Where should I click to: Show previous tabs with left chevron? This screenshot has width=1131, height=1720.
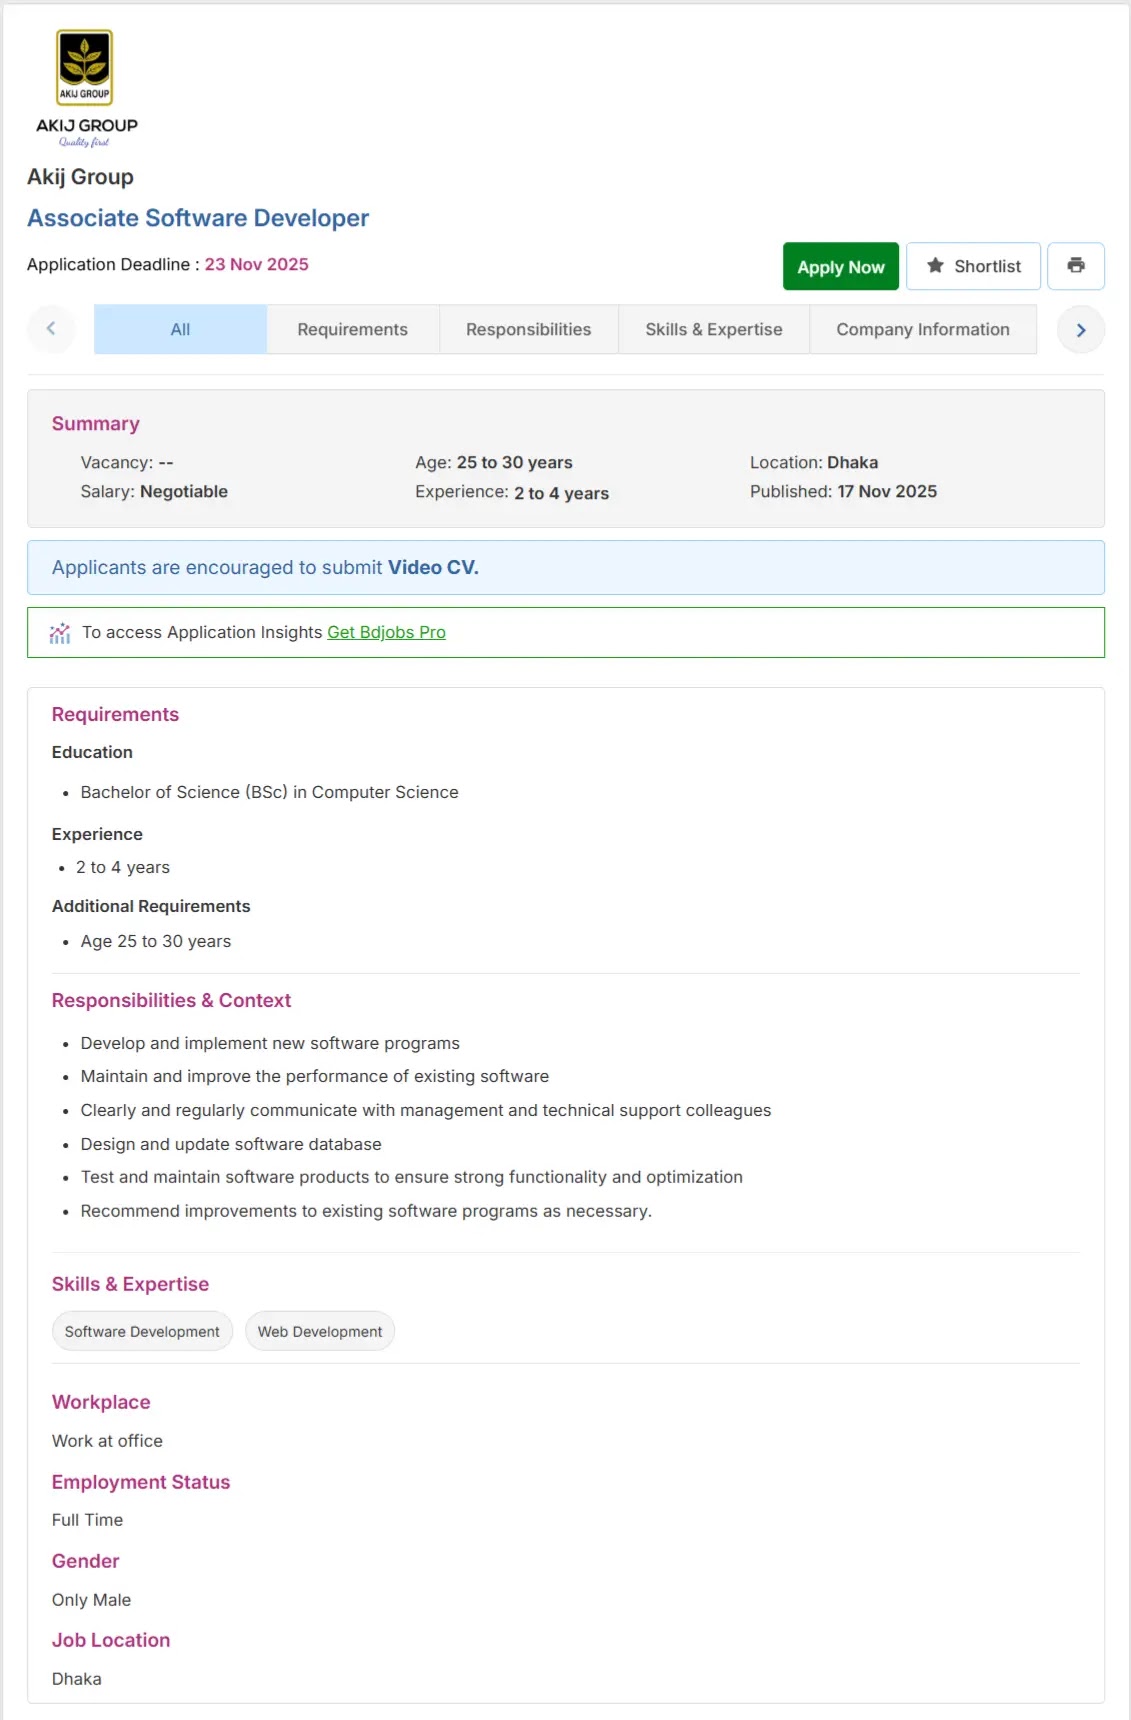pyautogui.click(x=51, y=328)
